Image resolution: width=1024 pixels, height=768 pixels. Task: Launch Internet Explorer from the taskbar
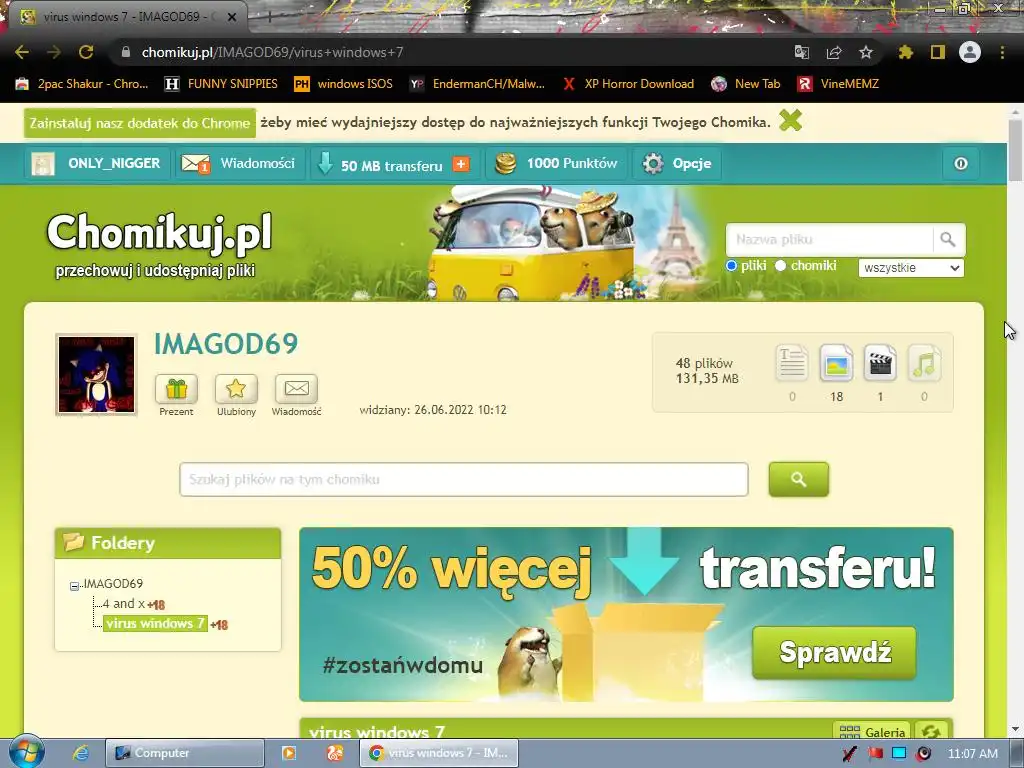click(x=81, y=753)
